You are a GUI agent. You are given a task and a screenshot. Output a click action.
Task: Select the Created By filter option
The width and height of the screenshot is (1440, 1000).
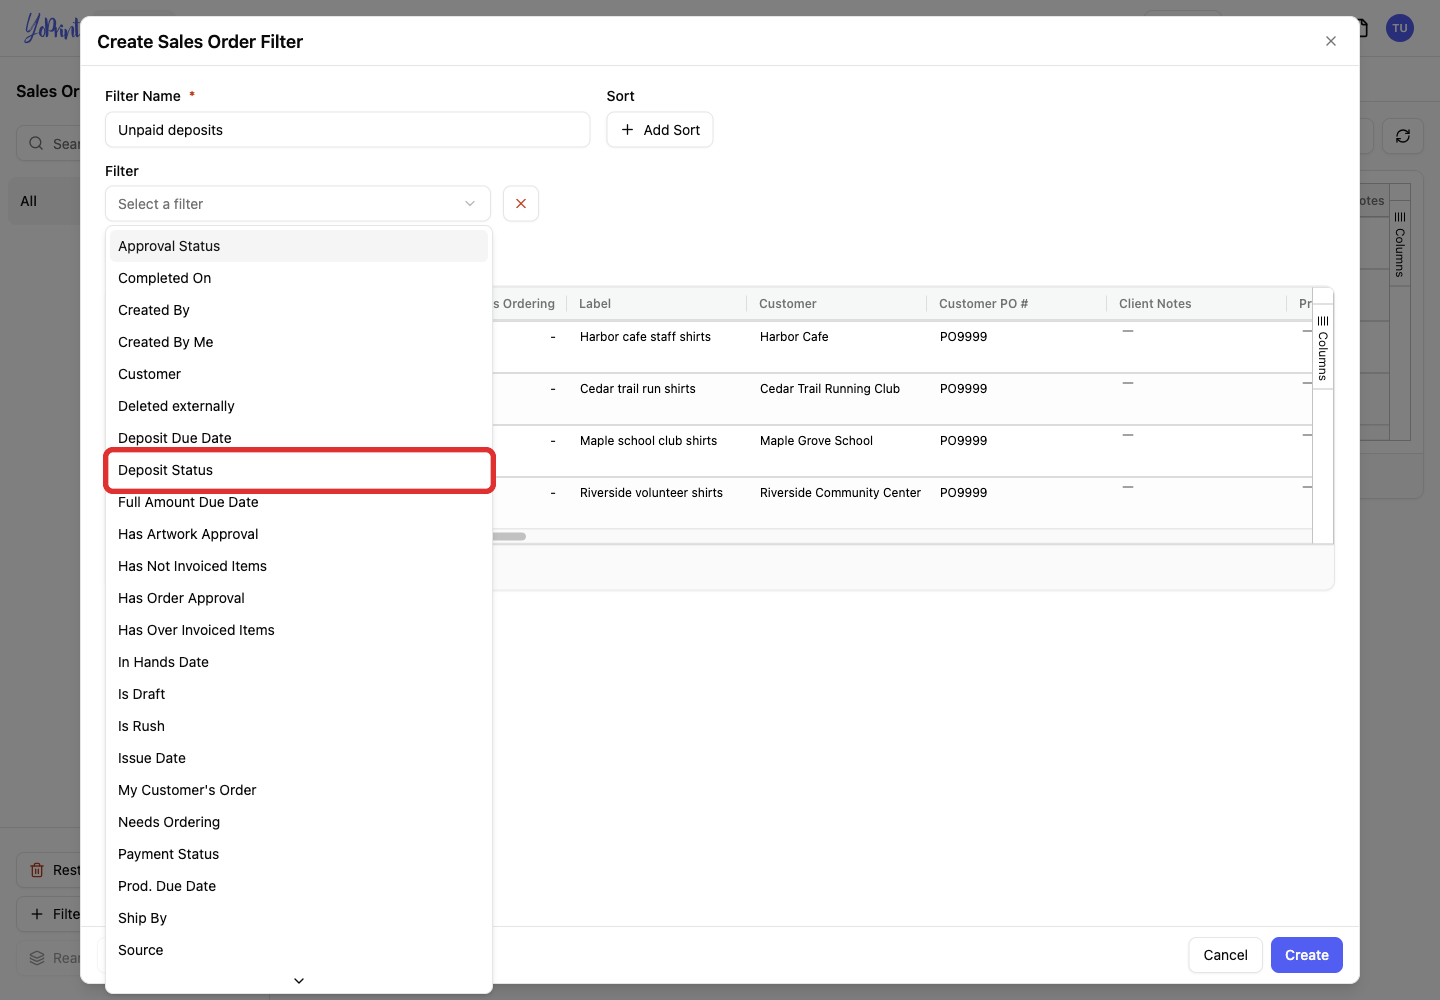coord(299,310)
